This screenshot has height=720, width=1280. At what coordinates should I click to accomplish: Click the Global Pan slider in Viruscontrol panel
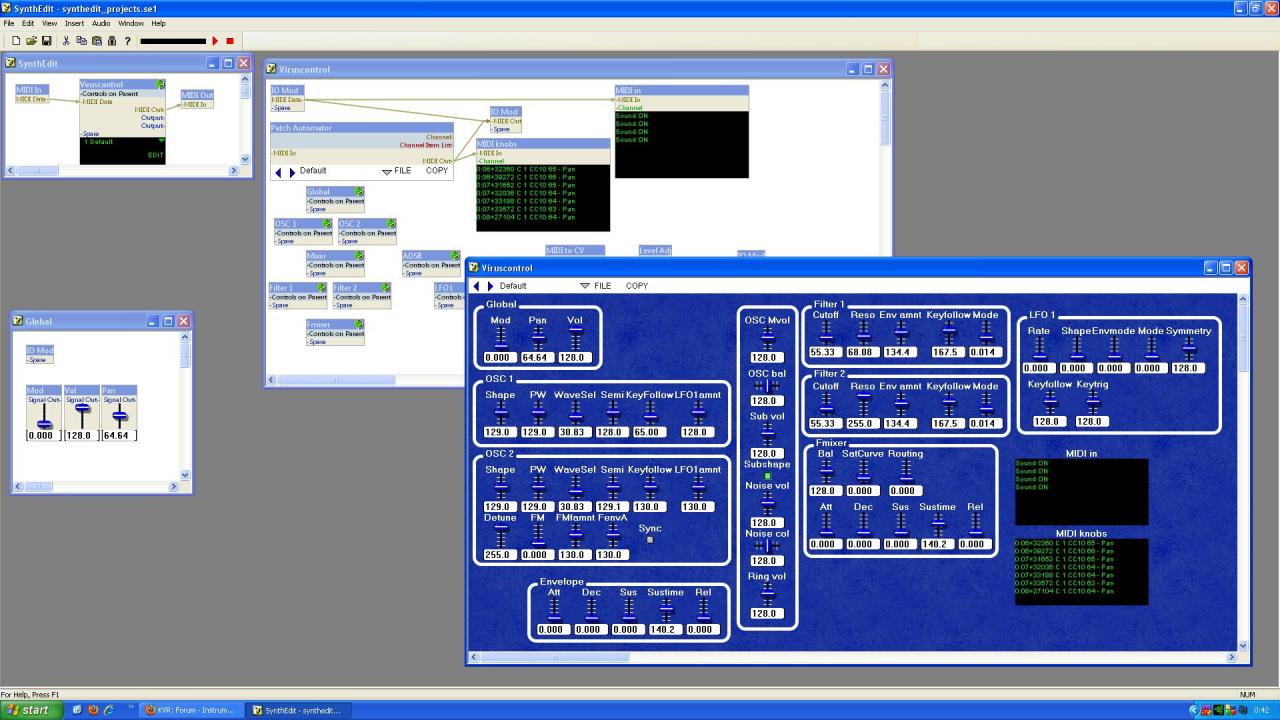(538, 337)
